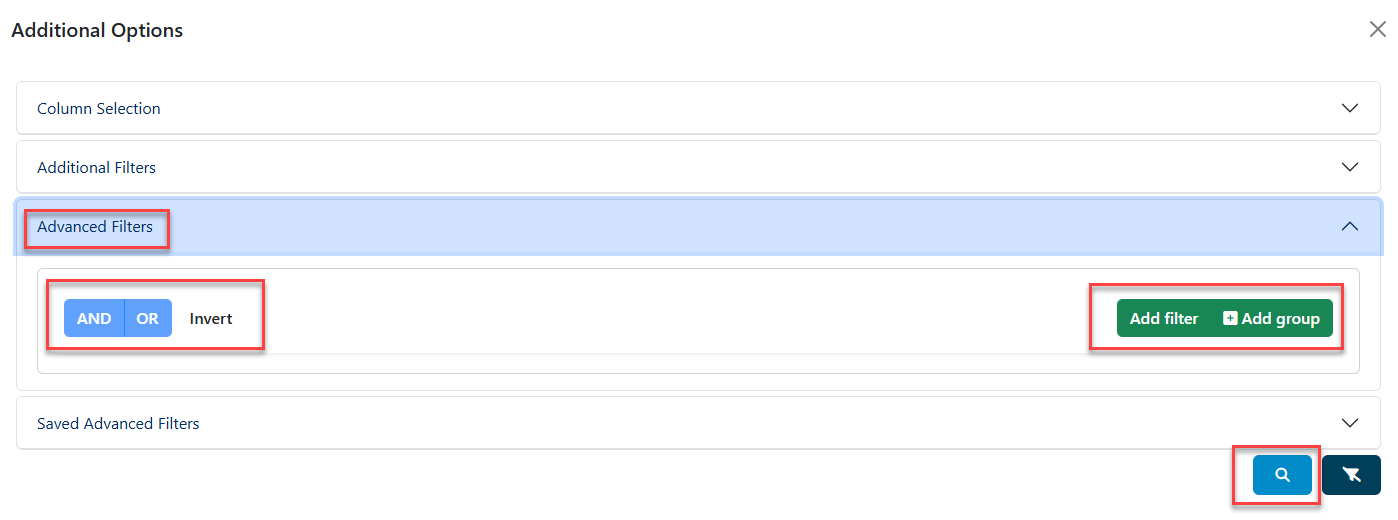
Task: Run search with the magnifying glass button
Action: click(x=1282, y=475)
